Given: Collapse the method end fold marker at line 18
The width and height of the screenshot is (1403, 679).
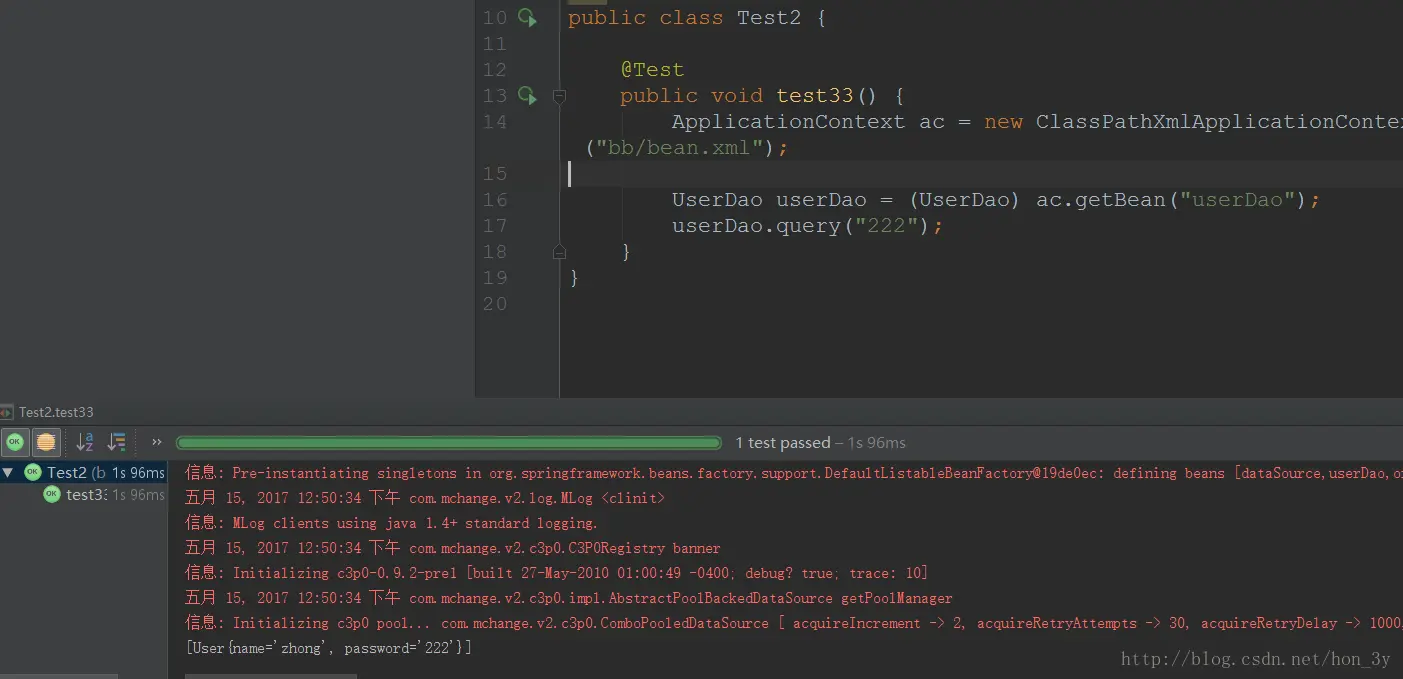Looking at the screenshot, I should tap(560, 252).
